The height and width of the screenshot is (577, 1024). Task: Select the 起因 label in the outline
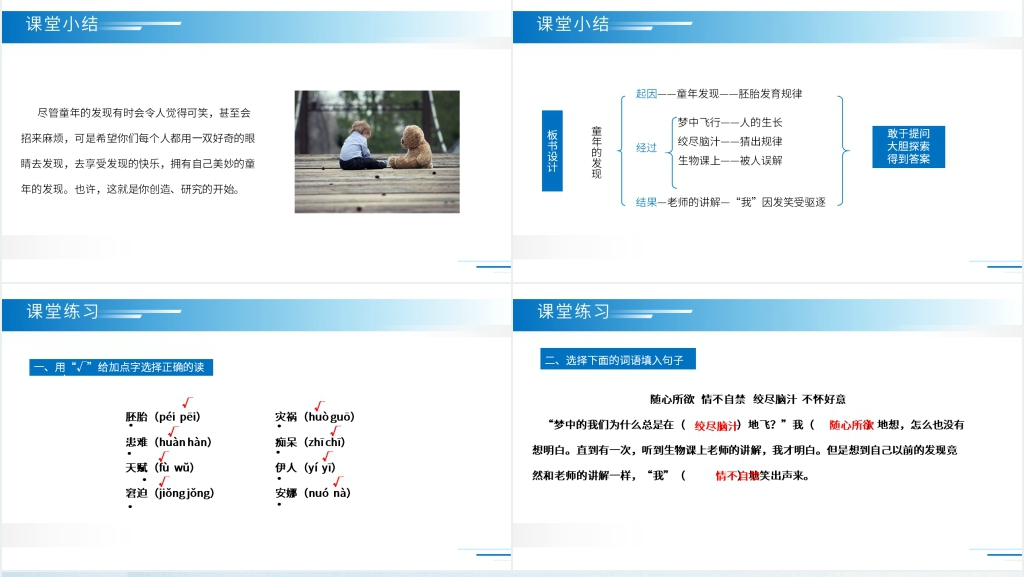click(646, 94)
